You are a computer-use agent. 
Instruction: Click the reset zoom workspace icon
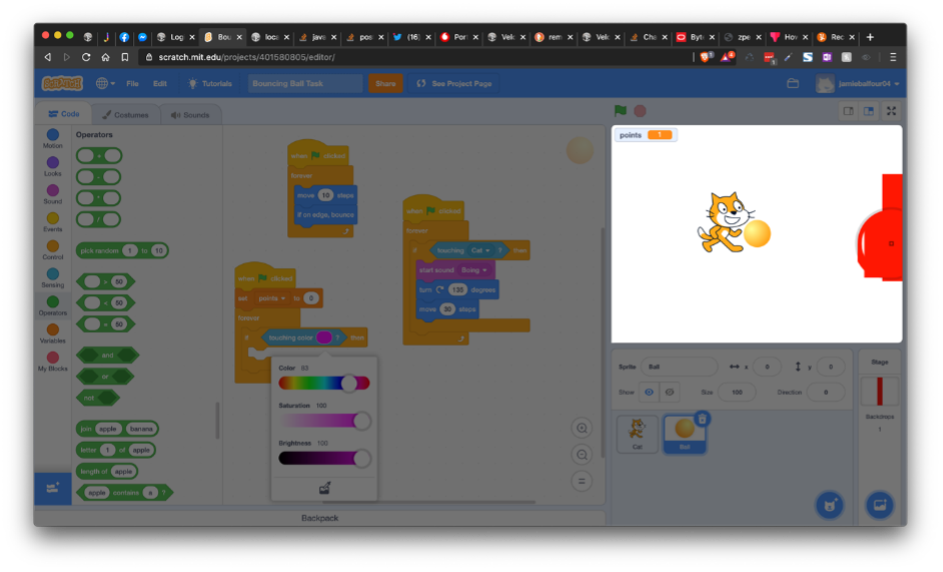coord(582,481)
